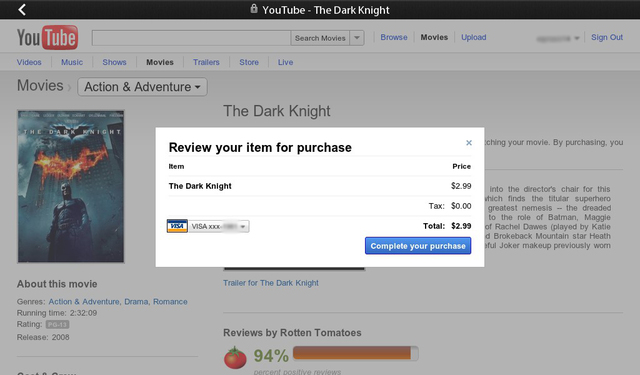Viewport: 640px width, 375px height.
Task: Close the purchase review dialog
Action: click(x=469, y=142)
